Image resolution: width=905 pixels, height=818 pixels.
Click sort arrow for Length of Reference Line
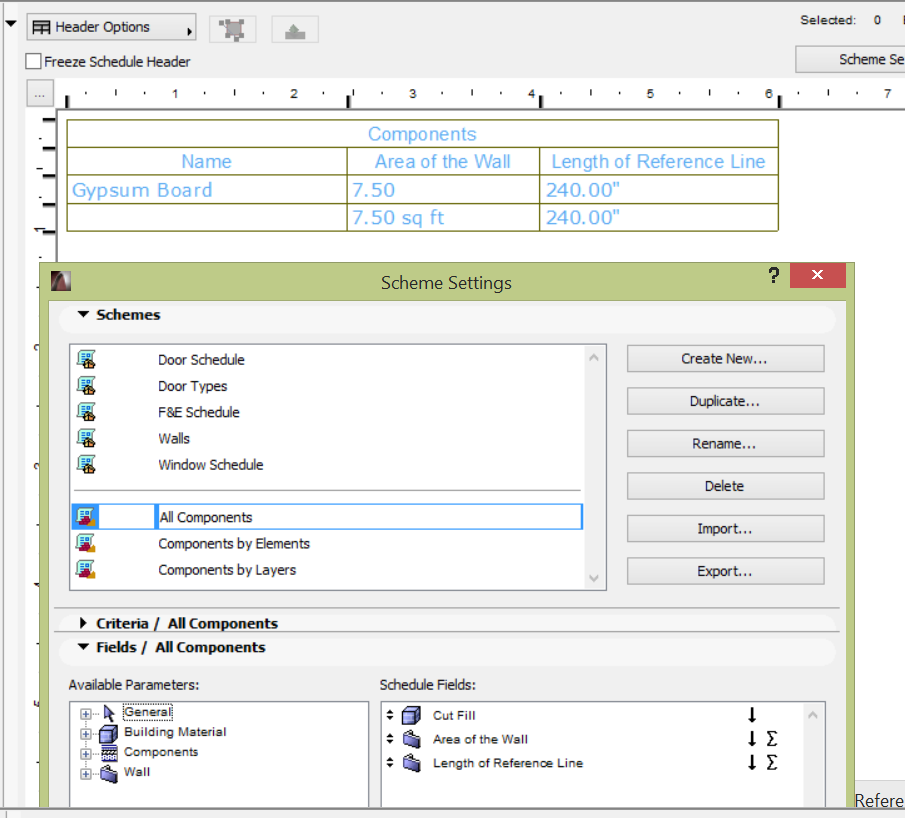752,763
